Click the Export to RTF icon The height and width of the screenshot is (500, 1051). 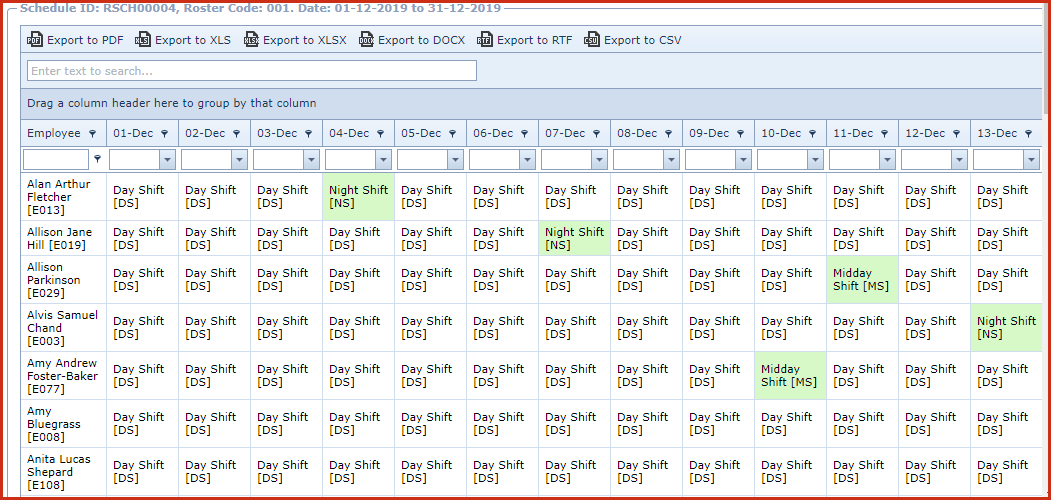(485, 40)
